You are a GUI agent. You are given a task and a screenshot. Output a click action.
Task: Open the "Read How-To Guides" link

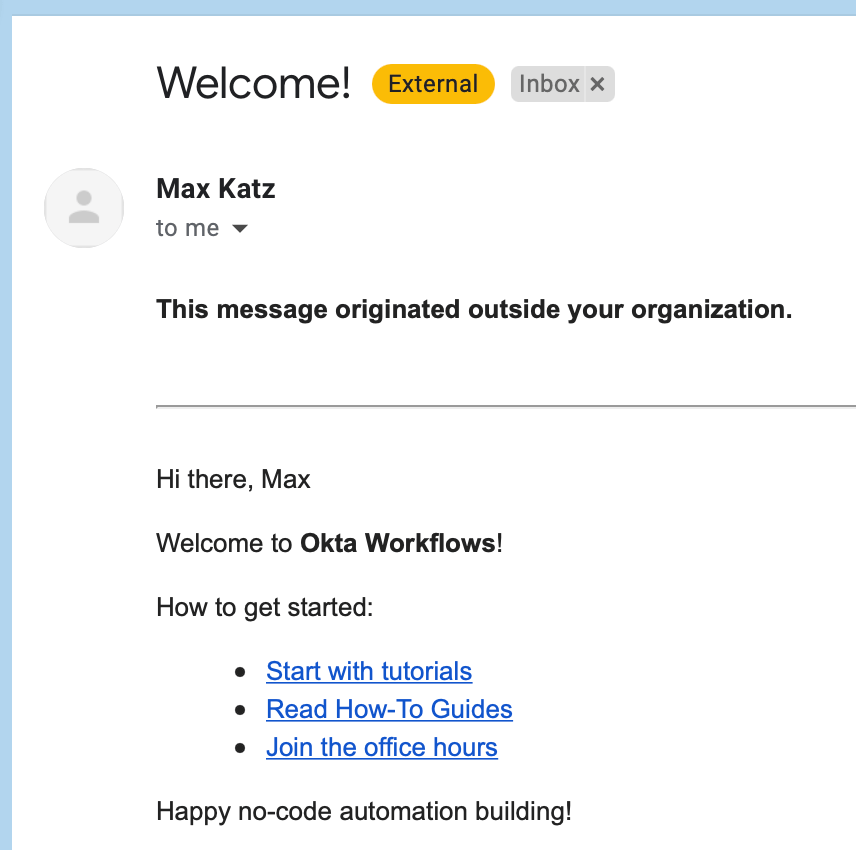(389, 709)
